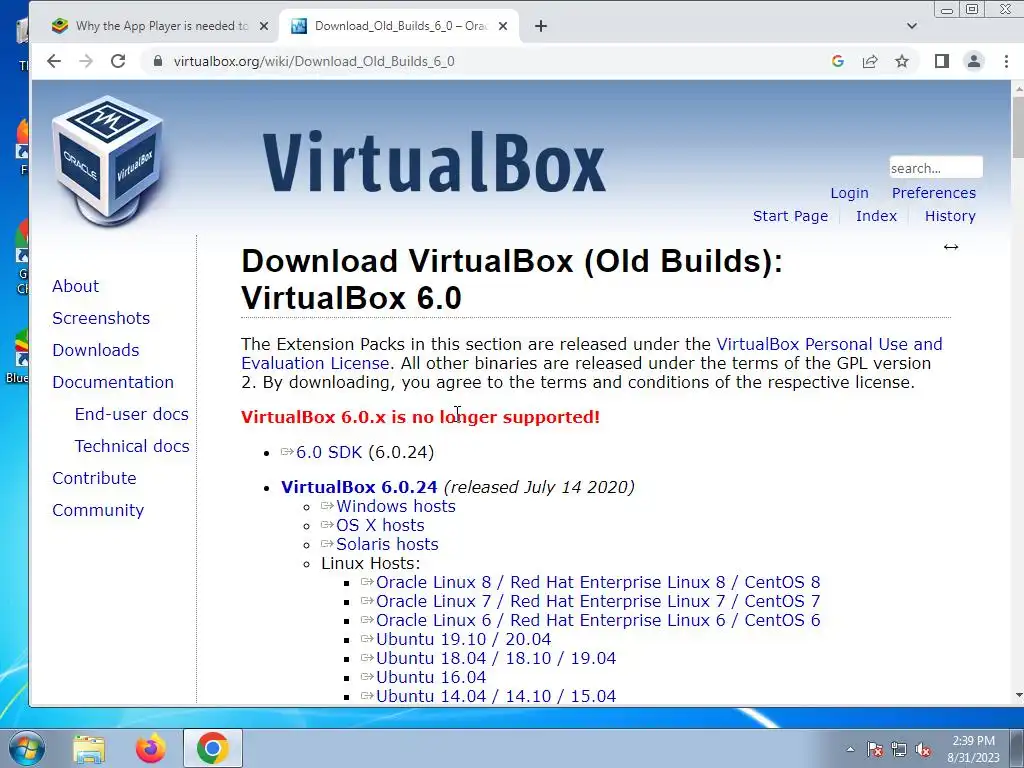Open Community in sidebar
Viewport: 1024px width, 768px height.
98,510
